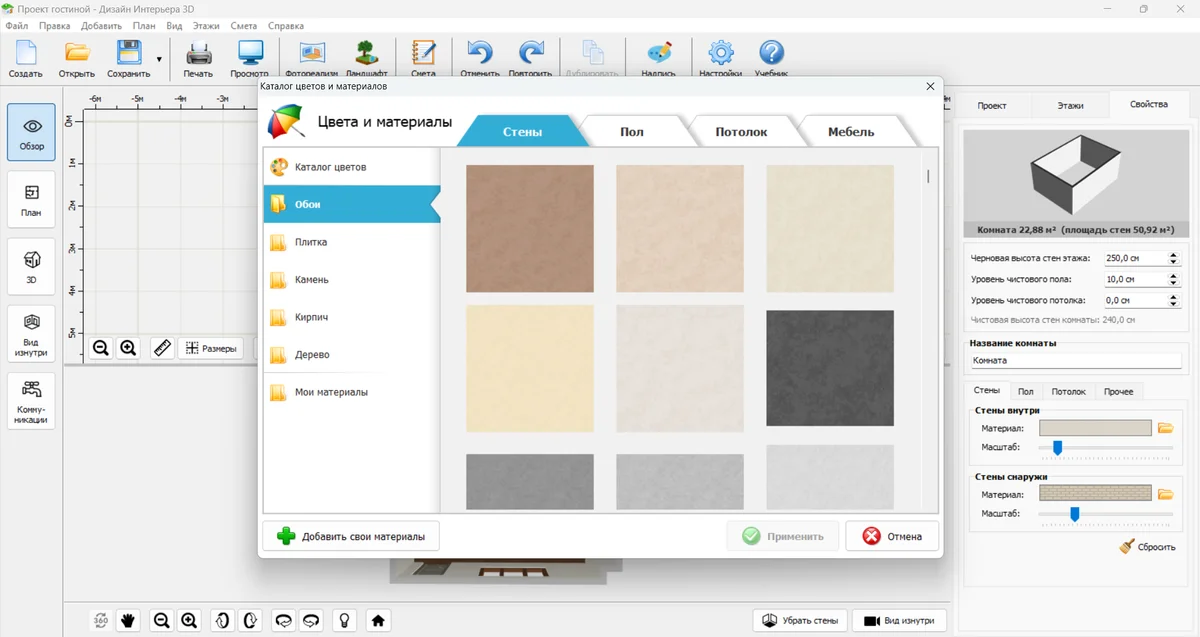Select Каталог цветов category
Viewport: 1200px width, 637px height.
click(350, 167)
